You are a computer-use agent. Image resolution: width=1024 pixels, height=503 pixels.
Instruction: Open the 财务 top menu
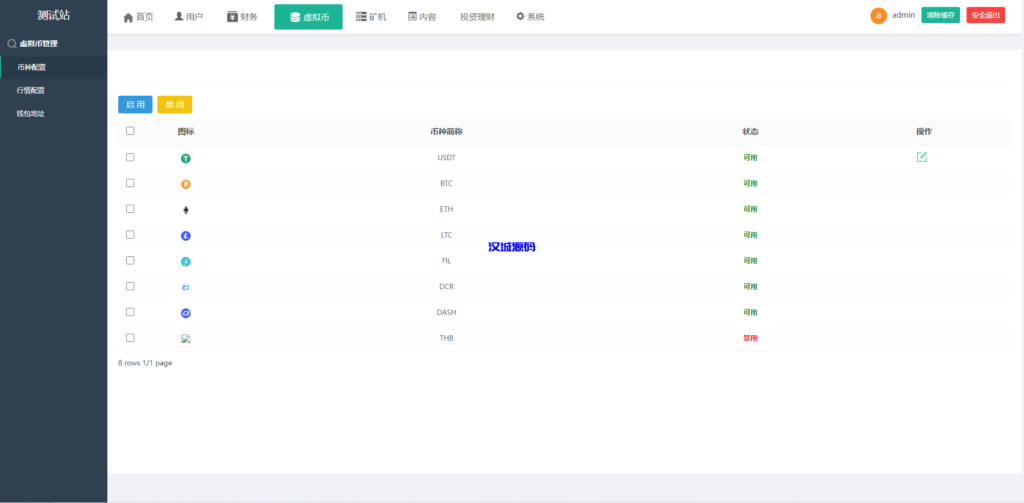click(242, 17)
